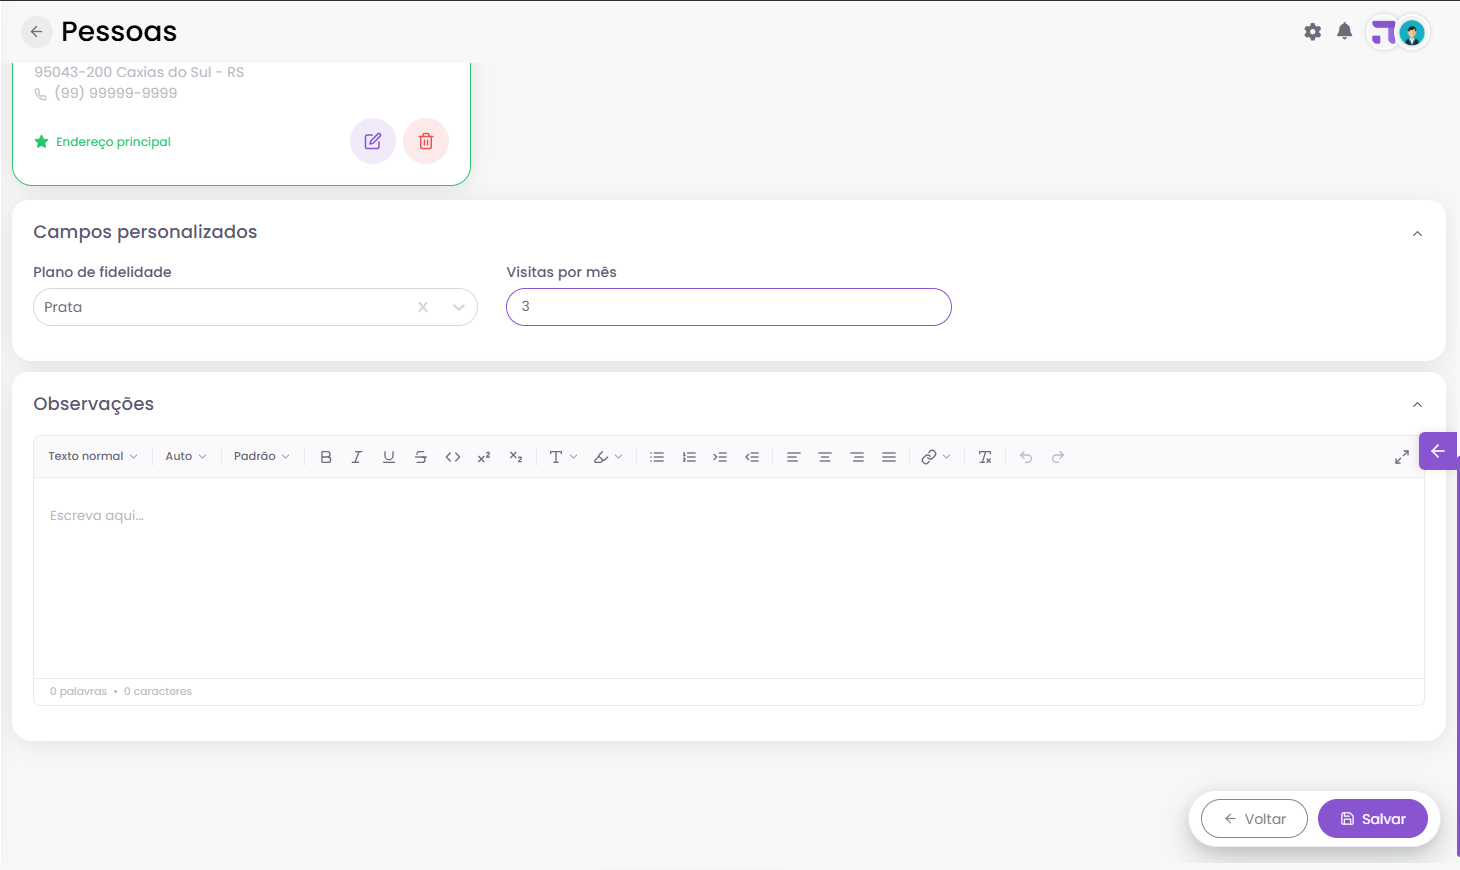Open the settings gear icon
The height and width of the screenshot is (870, 1460).
(1313, 32)
